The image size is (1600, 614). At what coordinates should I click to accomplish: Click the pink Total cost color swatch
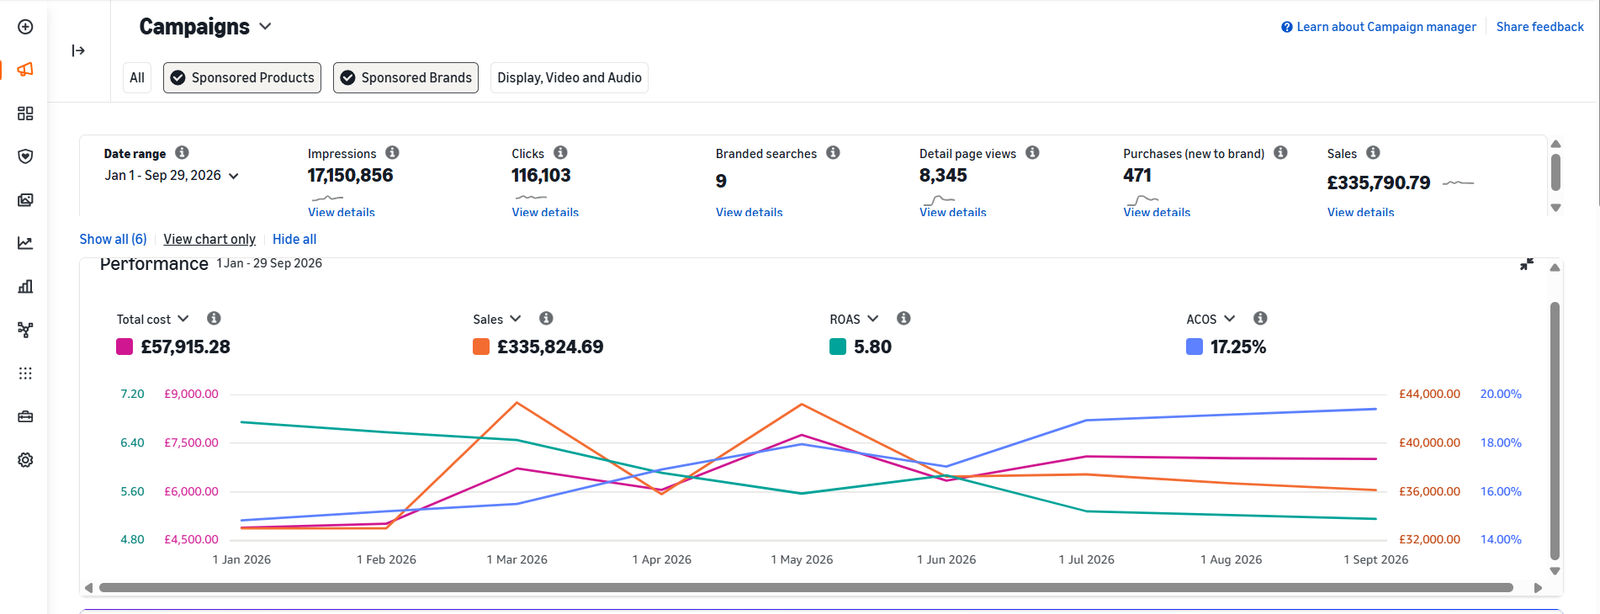coord(125,347)
